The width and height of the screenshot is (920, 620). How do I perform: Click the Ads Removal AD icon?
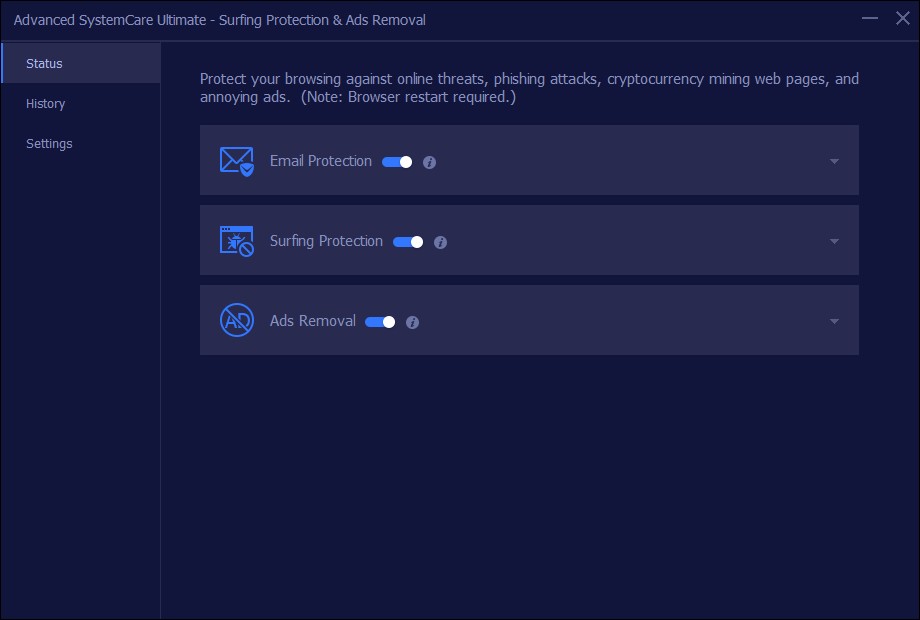coord(236,320)
